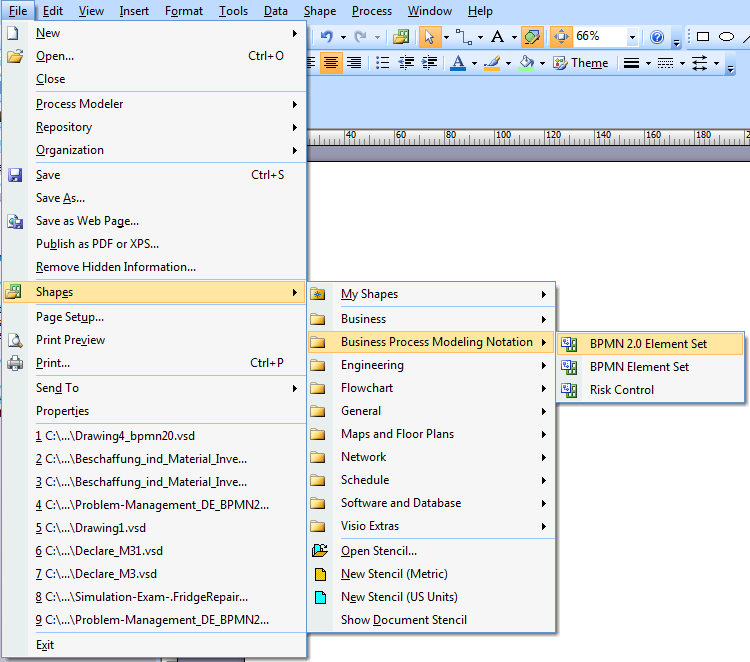Click the Line Weight icon
Image resolution: width=750 pixels, height=662 pixels.
tap(631, 63)
